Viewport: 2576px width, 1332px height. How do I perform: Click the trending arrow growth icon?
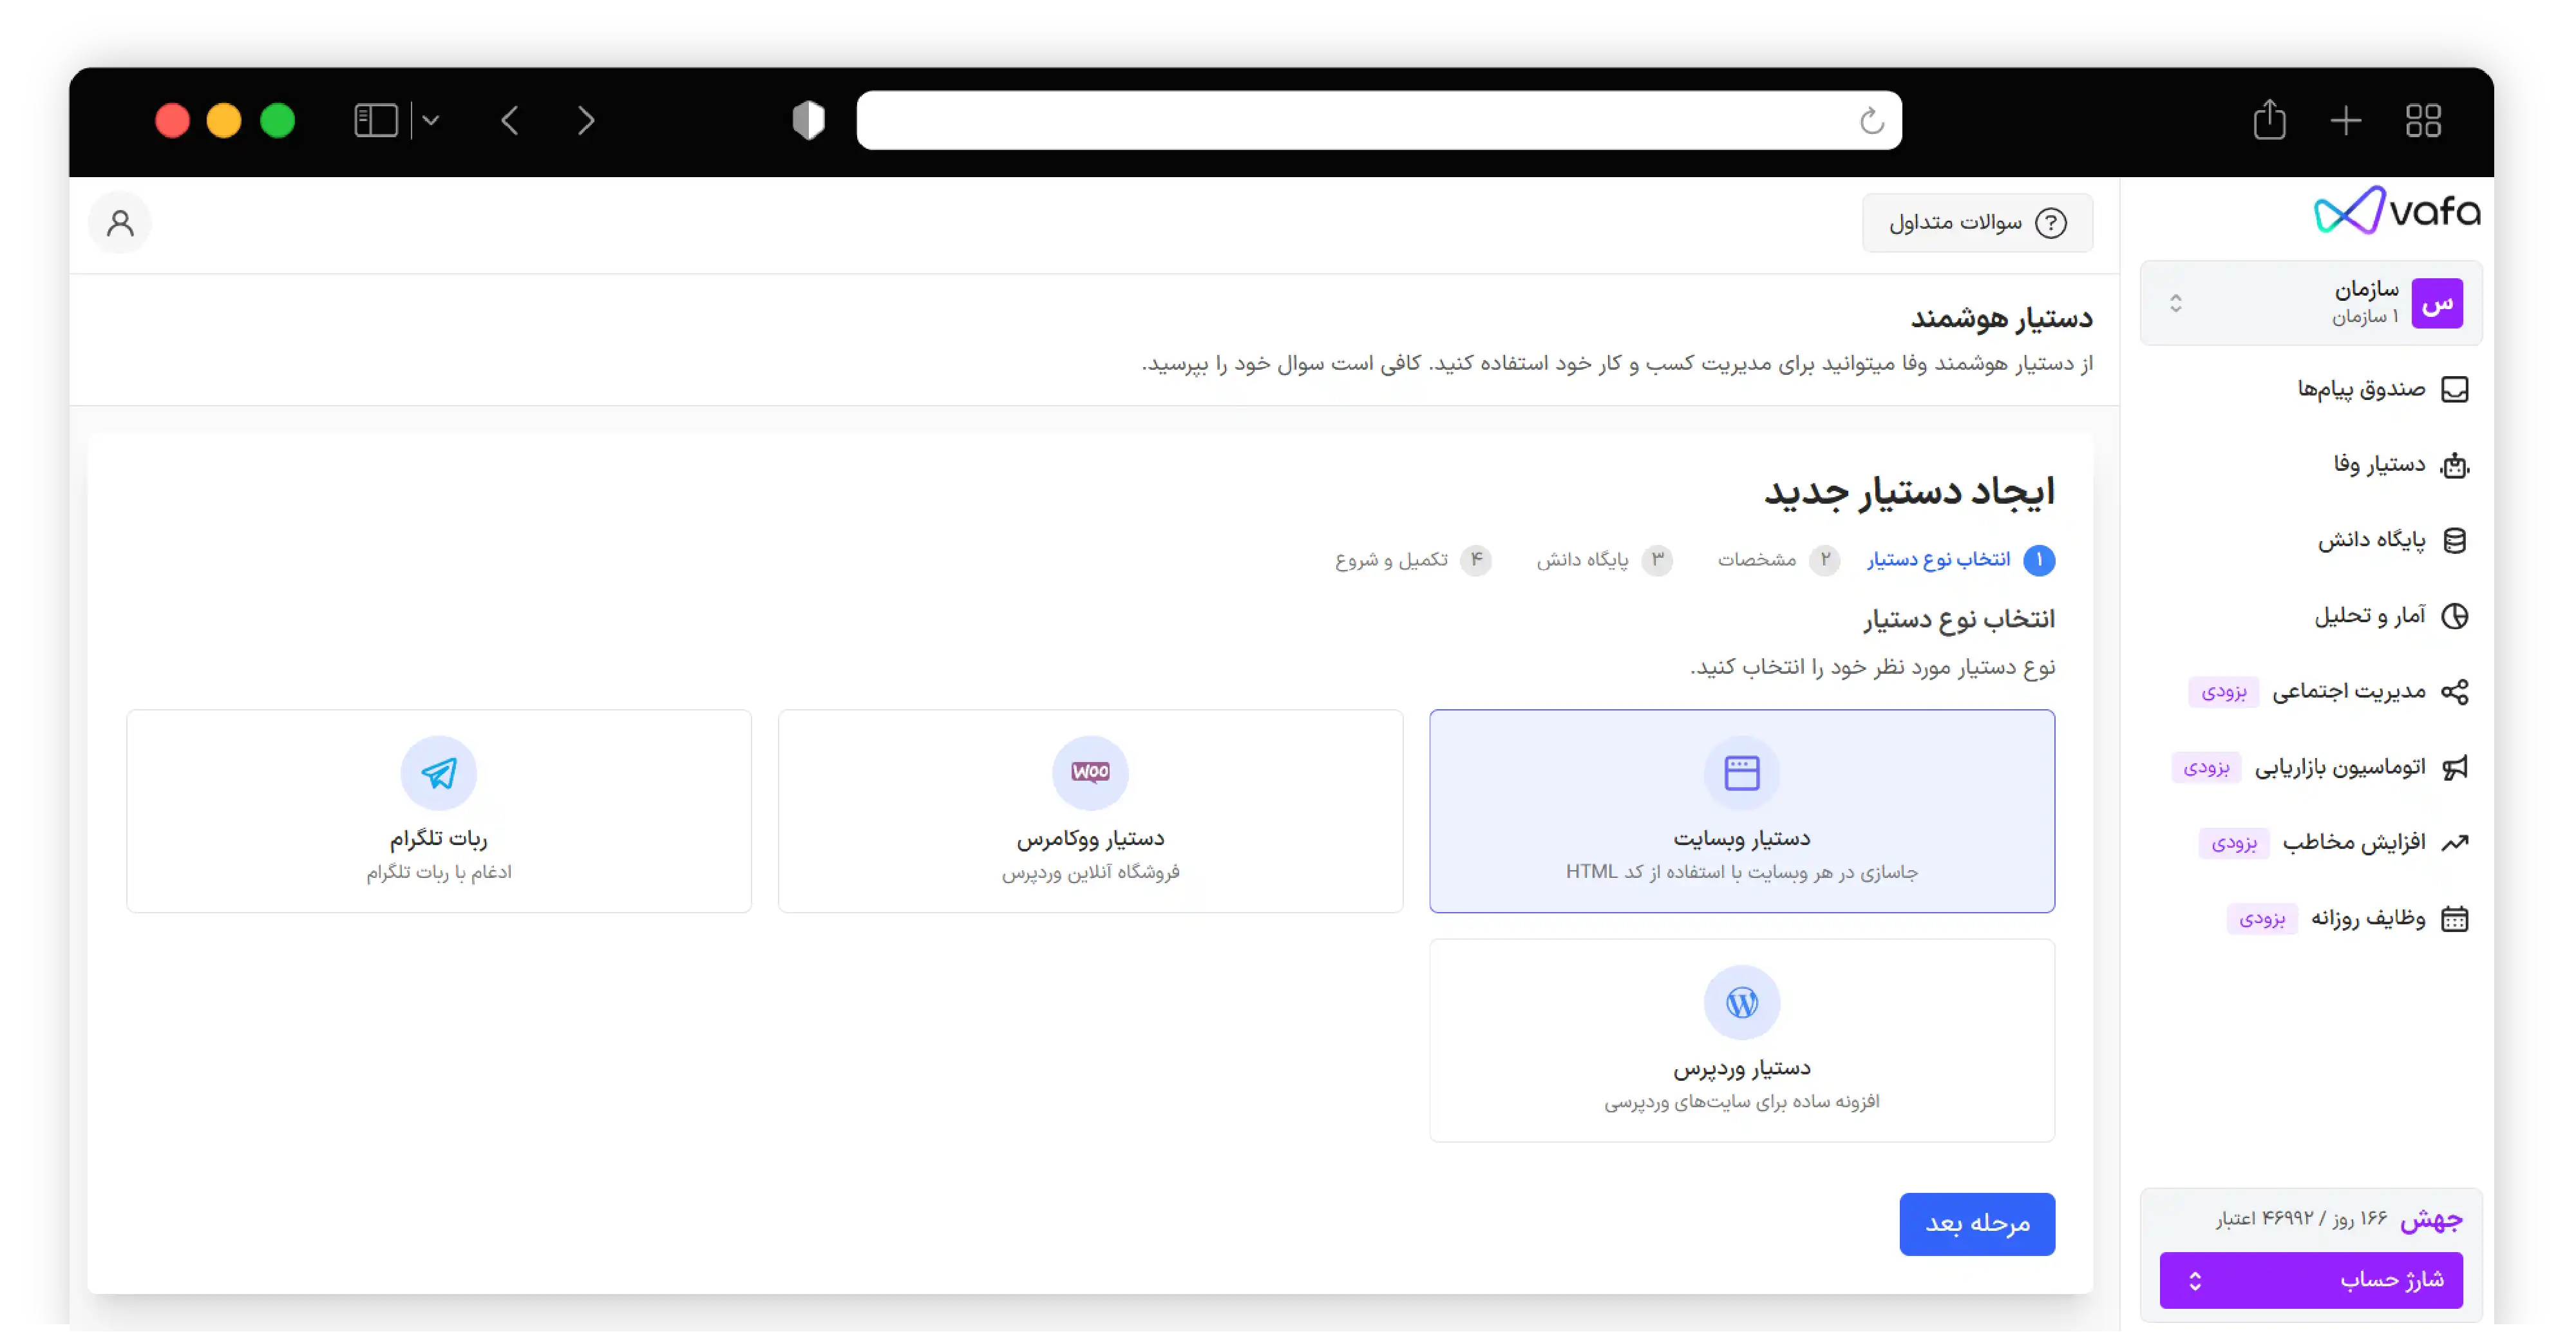[x=2455, y=843]
